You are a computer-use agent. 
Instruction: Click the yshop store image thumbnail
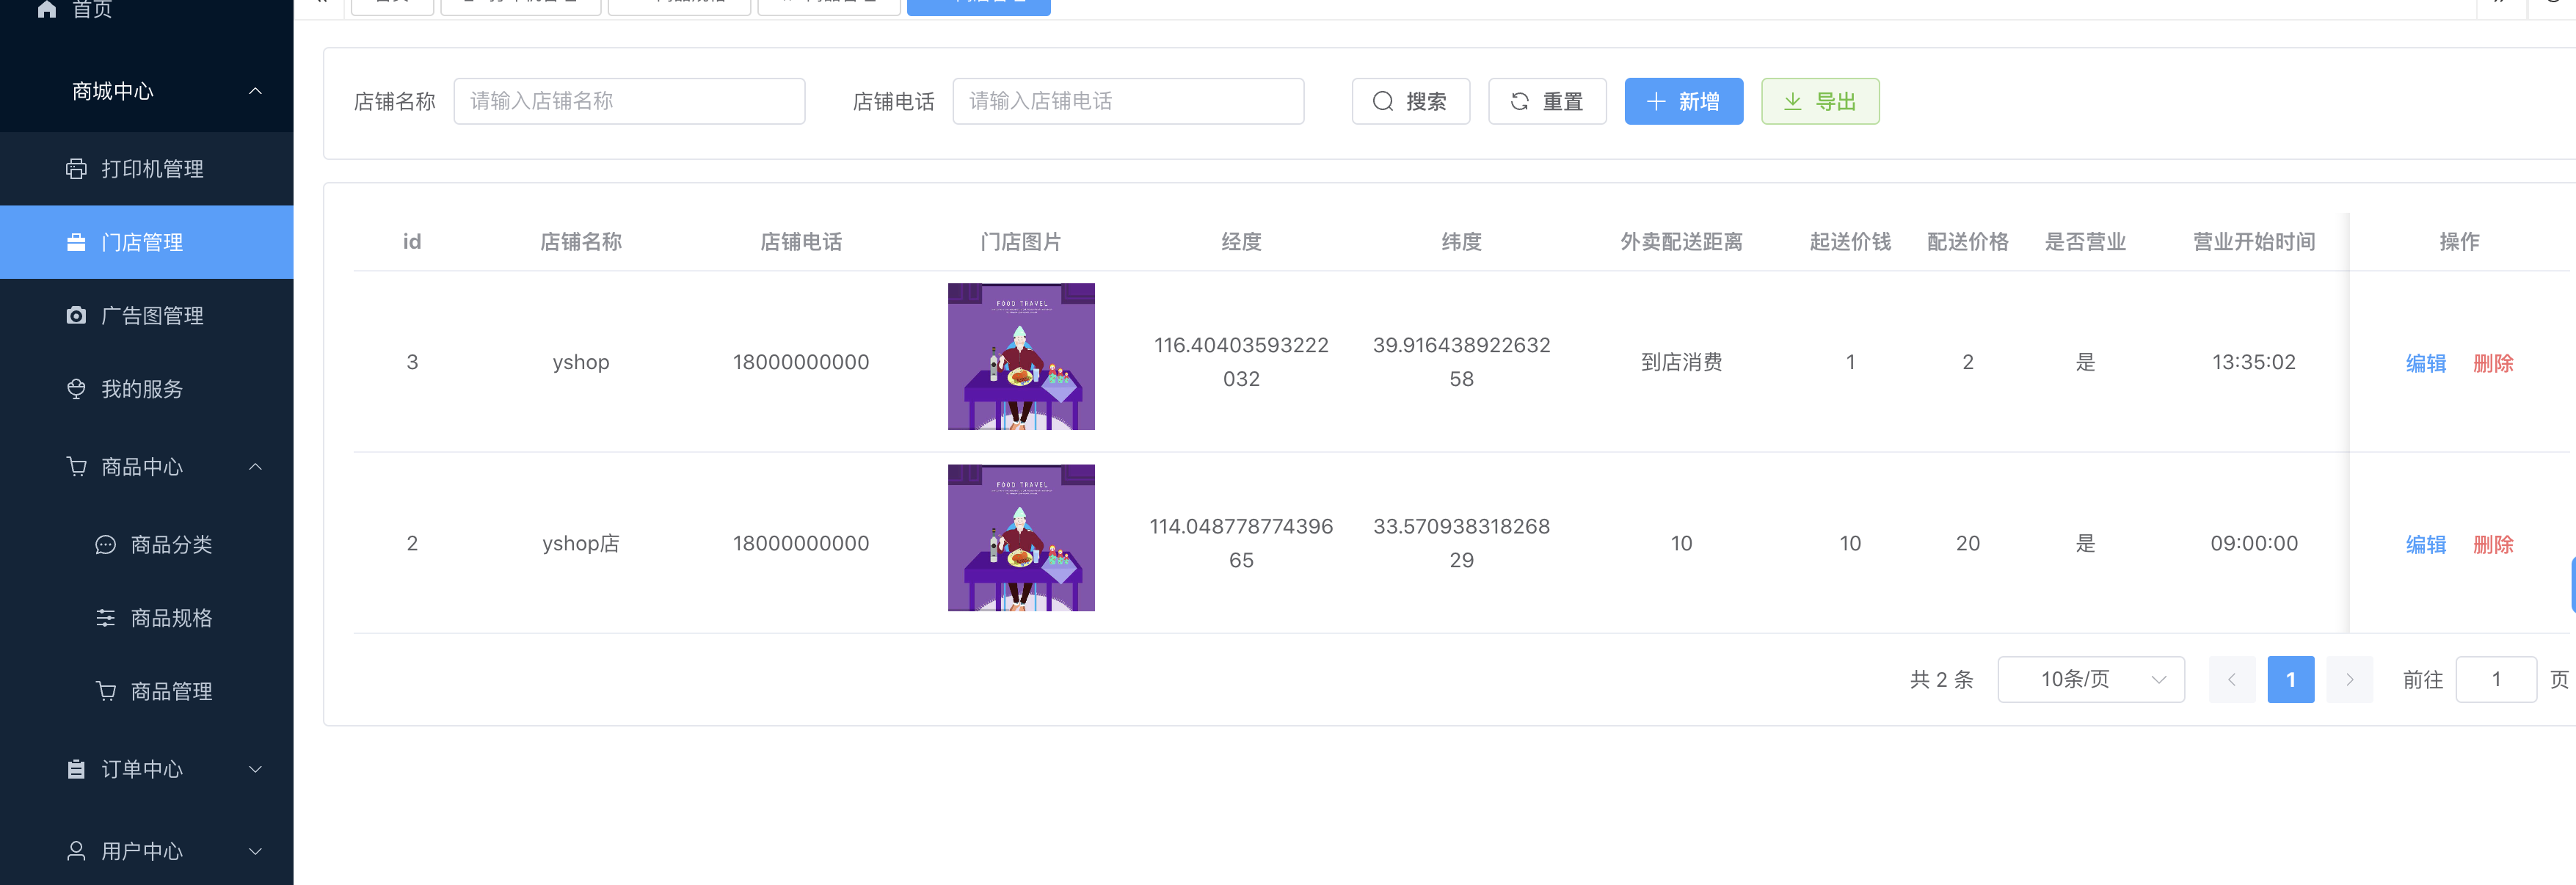[x=1021, y=356]
